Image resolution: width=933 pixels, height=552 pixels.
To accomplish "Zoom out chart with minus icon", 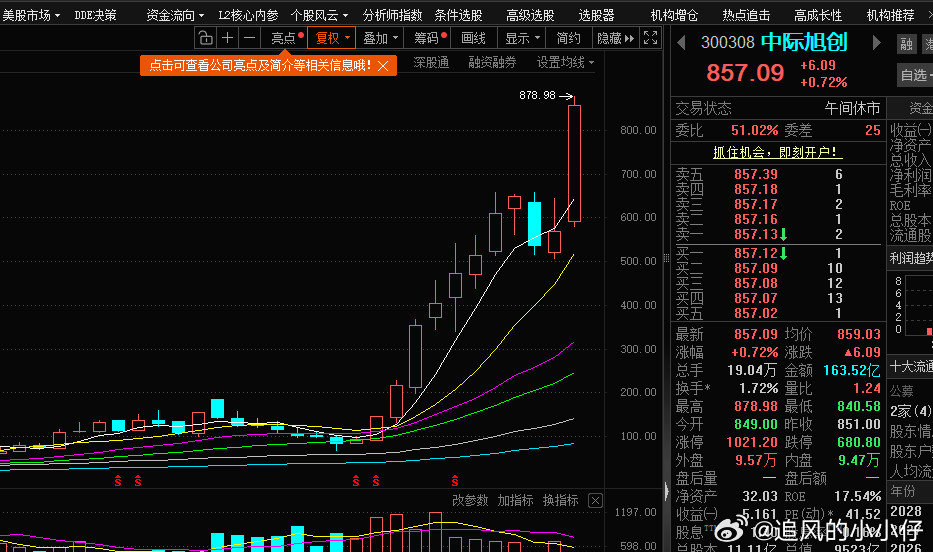I will (250, 38).
